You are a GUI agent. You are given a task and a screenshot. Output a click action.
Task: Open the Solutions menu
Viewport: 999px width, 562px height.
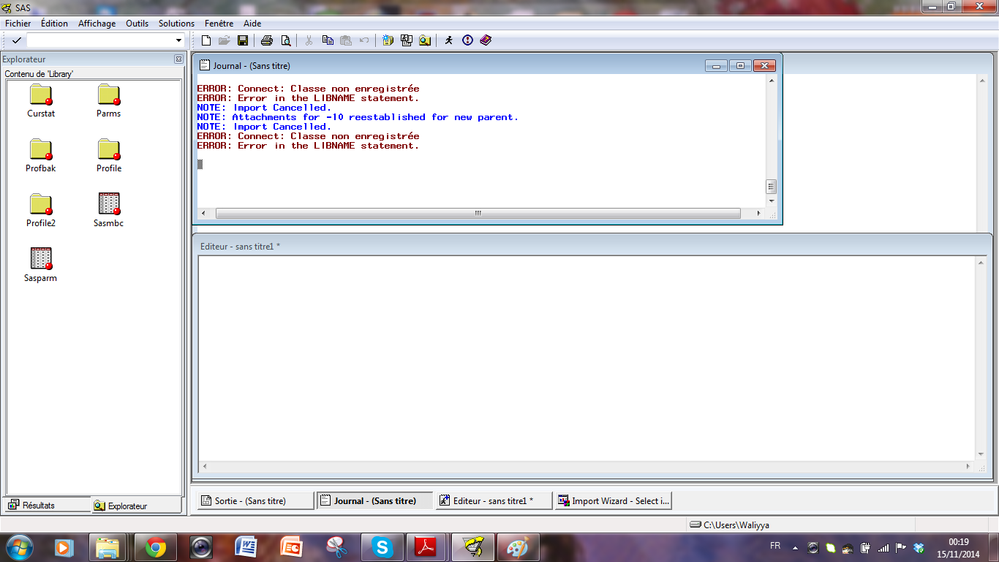[176, 23]
